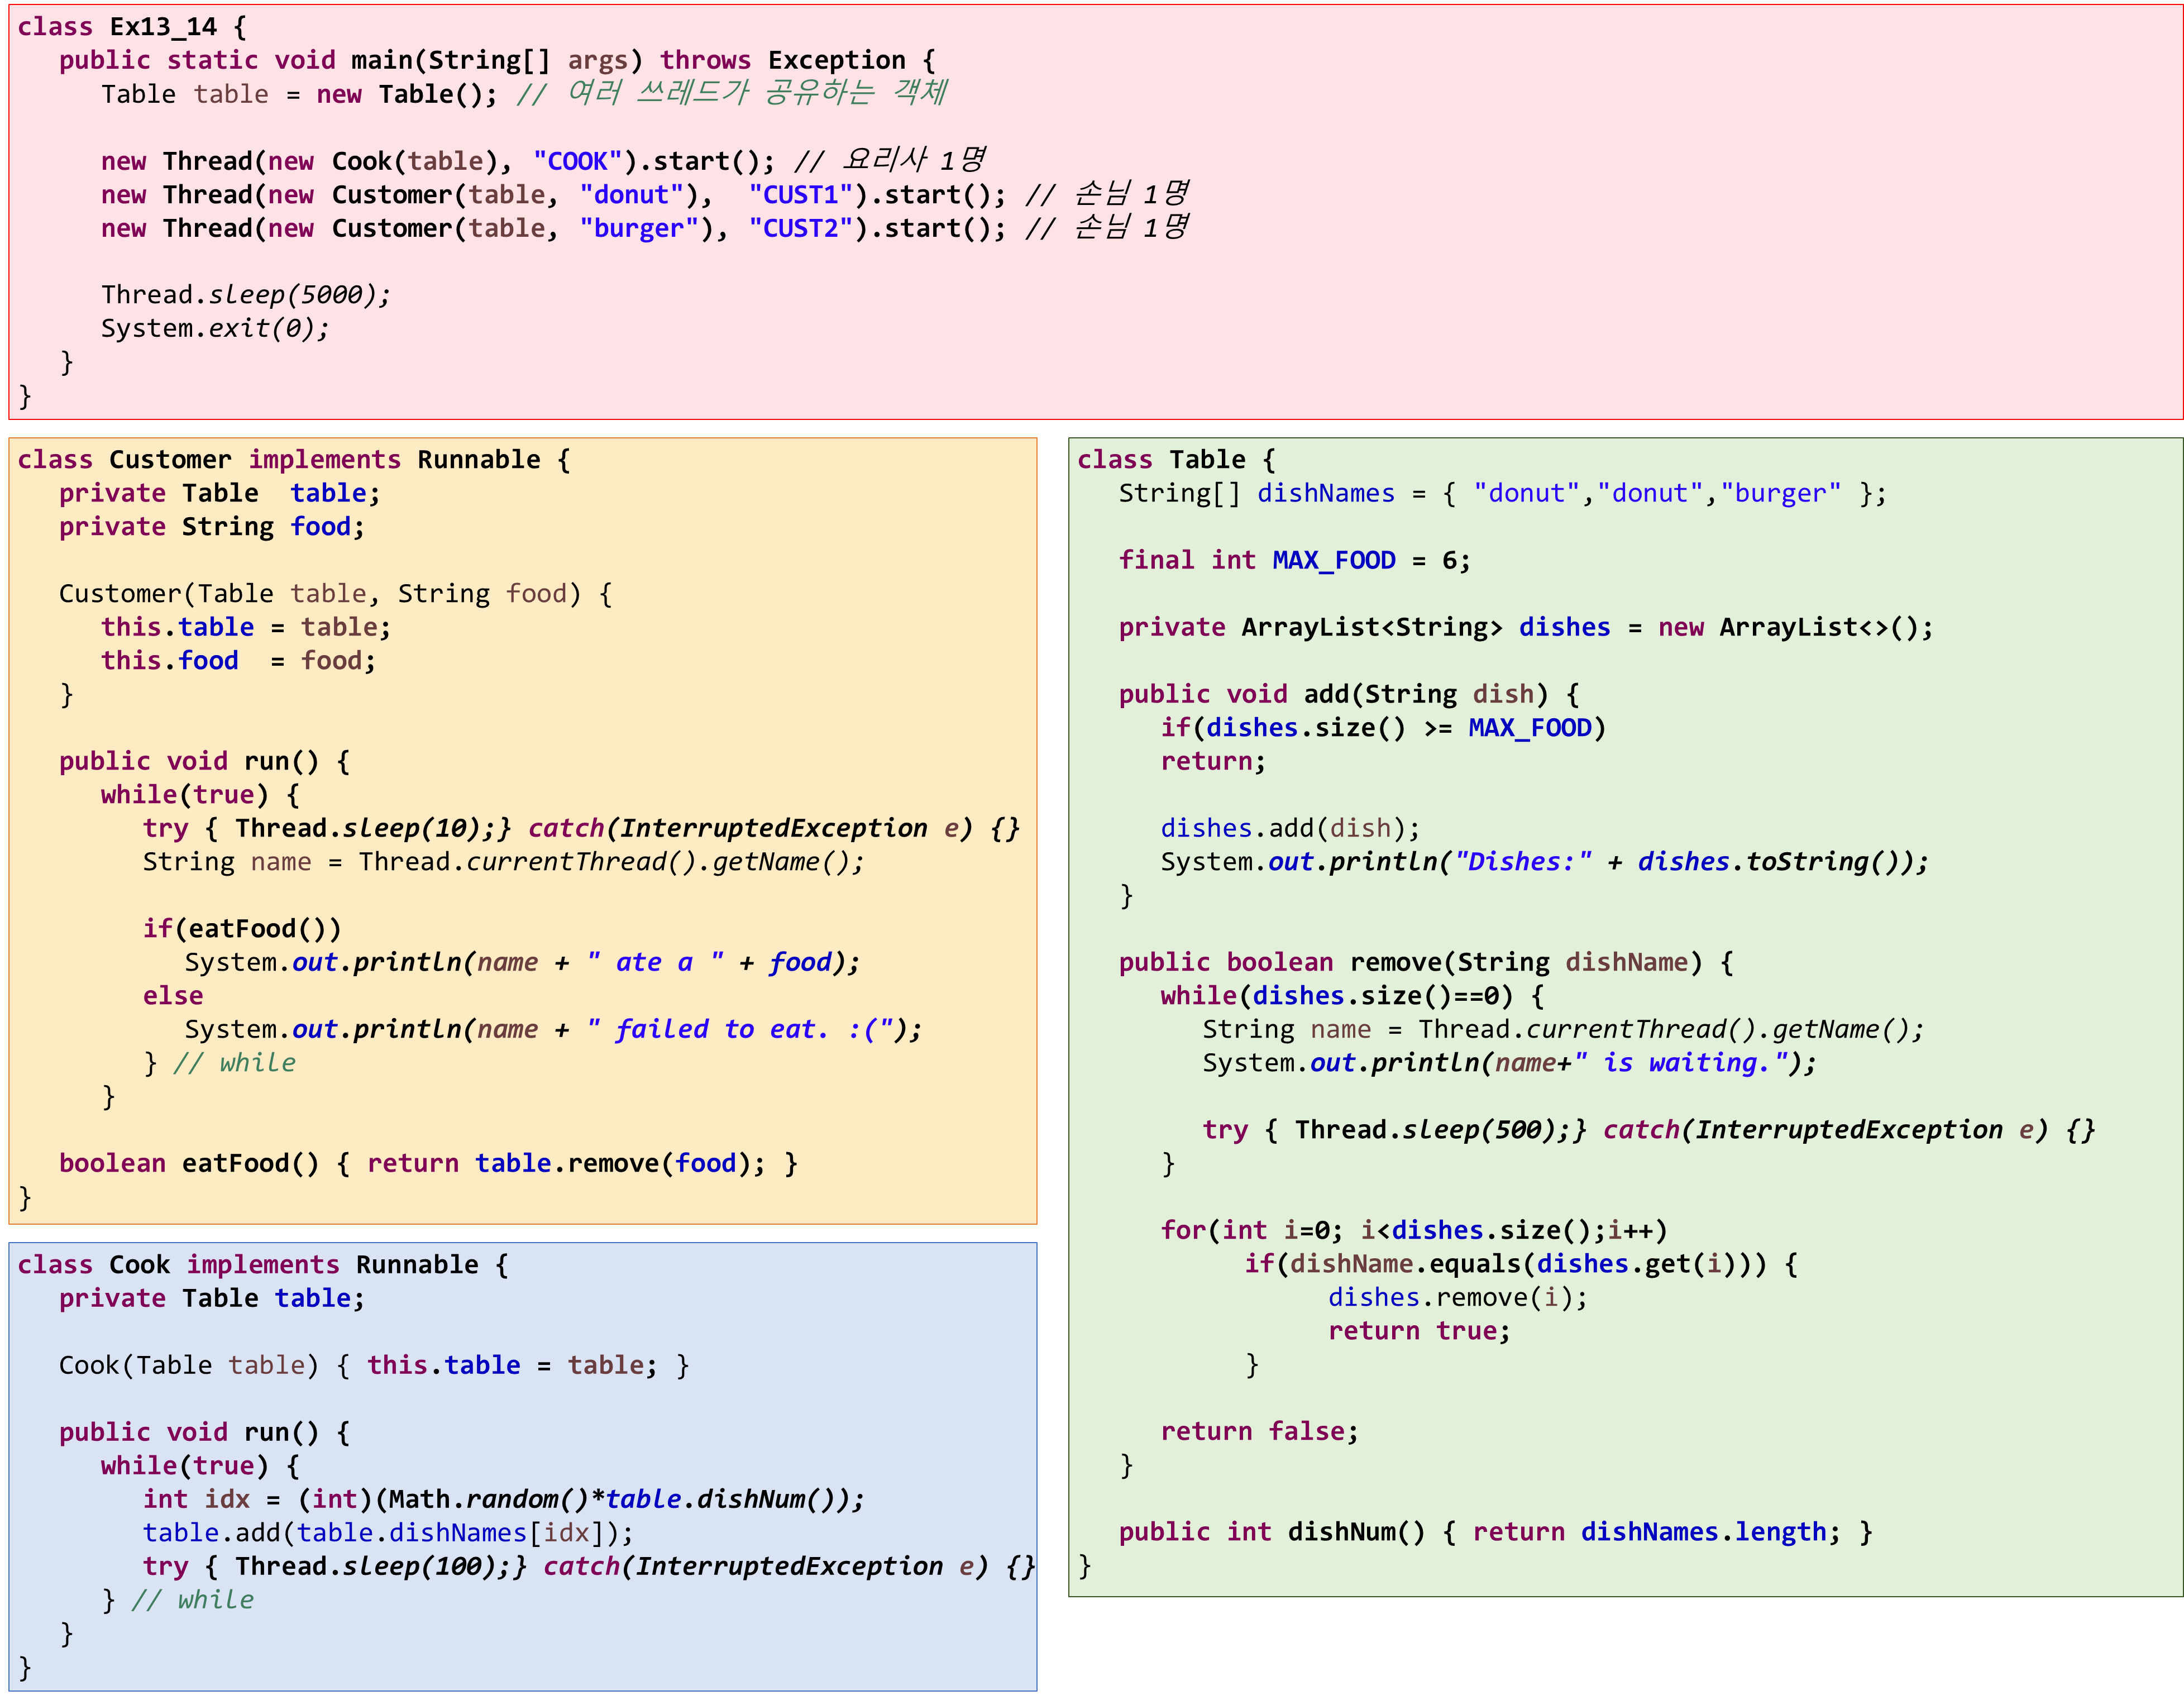The height and width of the screenshot is (1700, 2184).
Task: Click the 'String[] dishNames' array declaration
Action: 1503,494
